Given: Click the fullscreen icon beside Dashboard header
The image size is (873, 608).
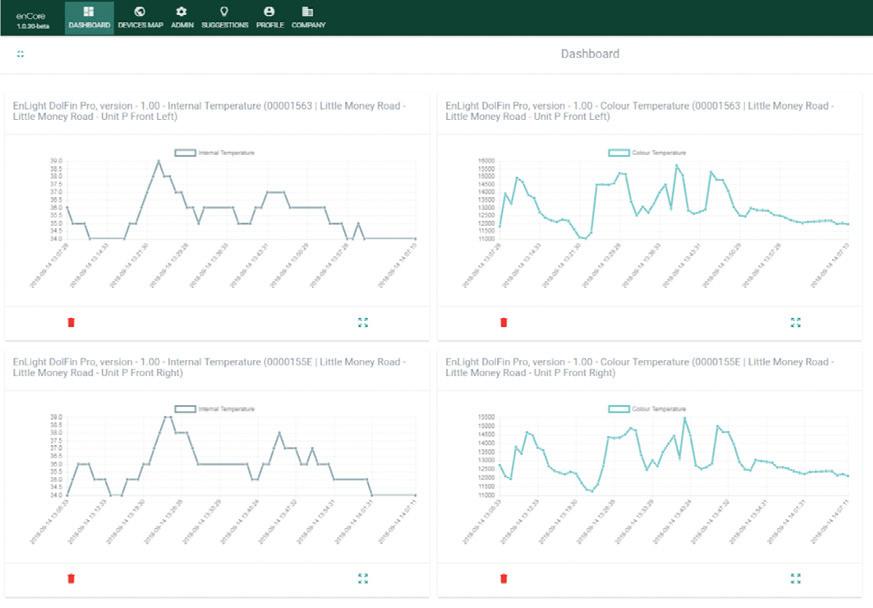Looking at the screenshot, I should (21, 54).
